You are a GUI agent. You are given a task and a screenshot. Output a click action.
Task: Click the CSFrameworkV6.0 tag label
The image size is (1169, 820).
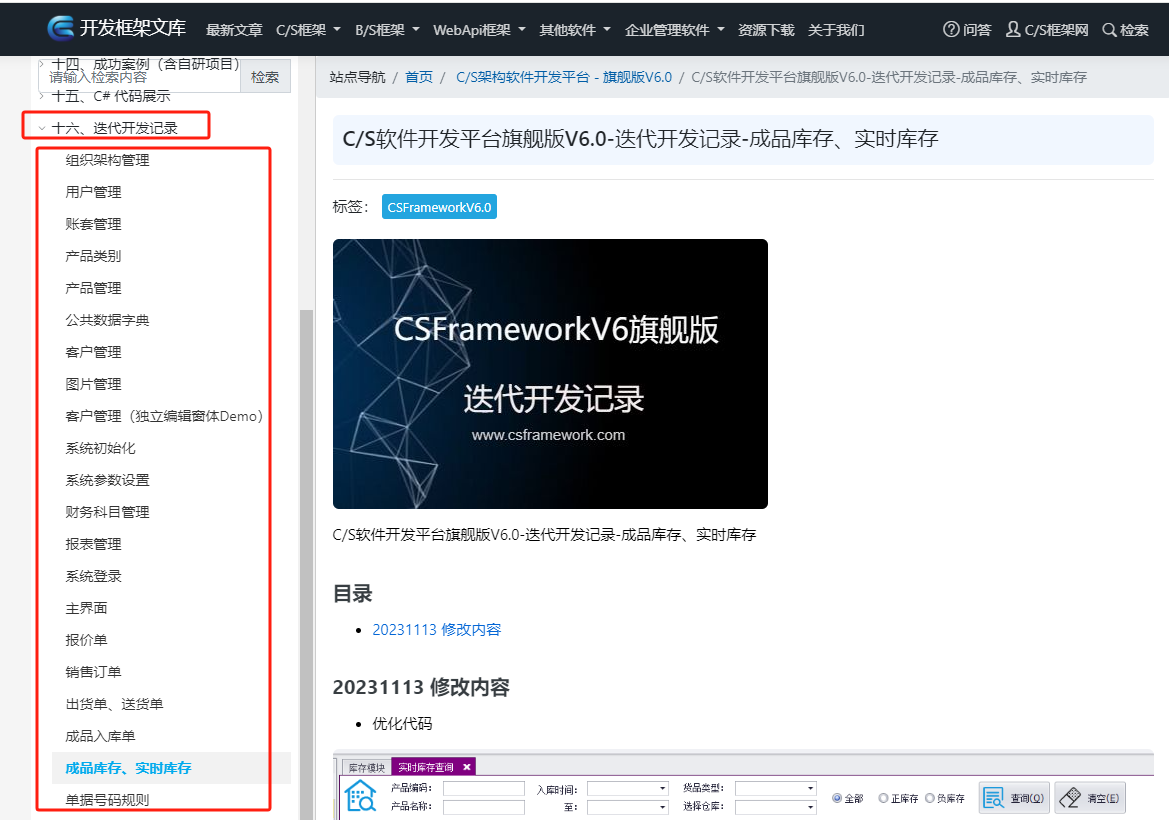pyautogui.click(x=439, y=207)
